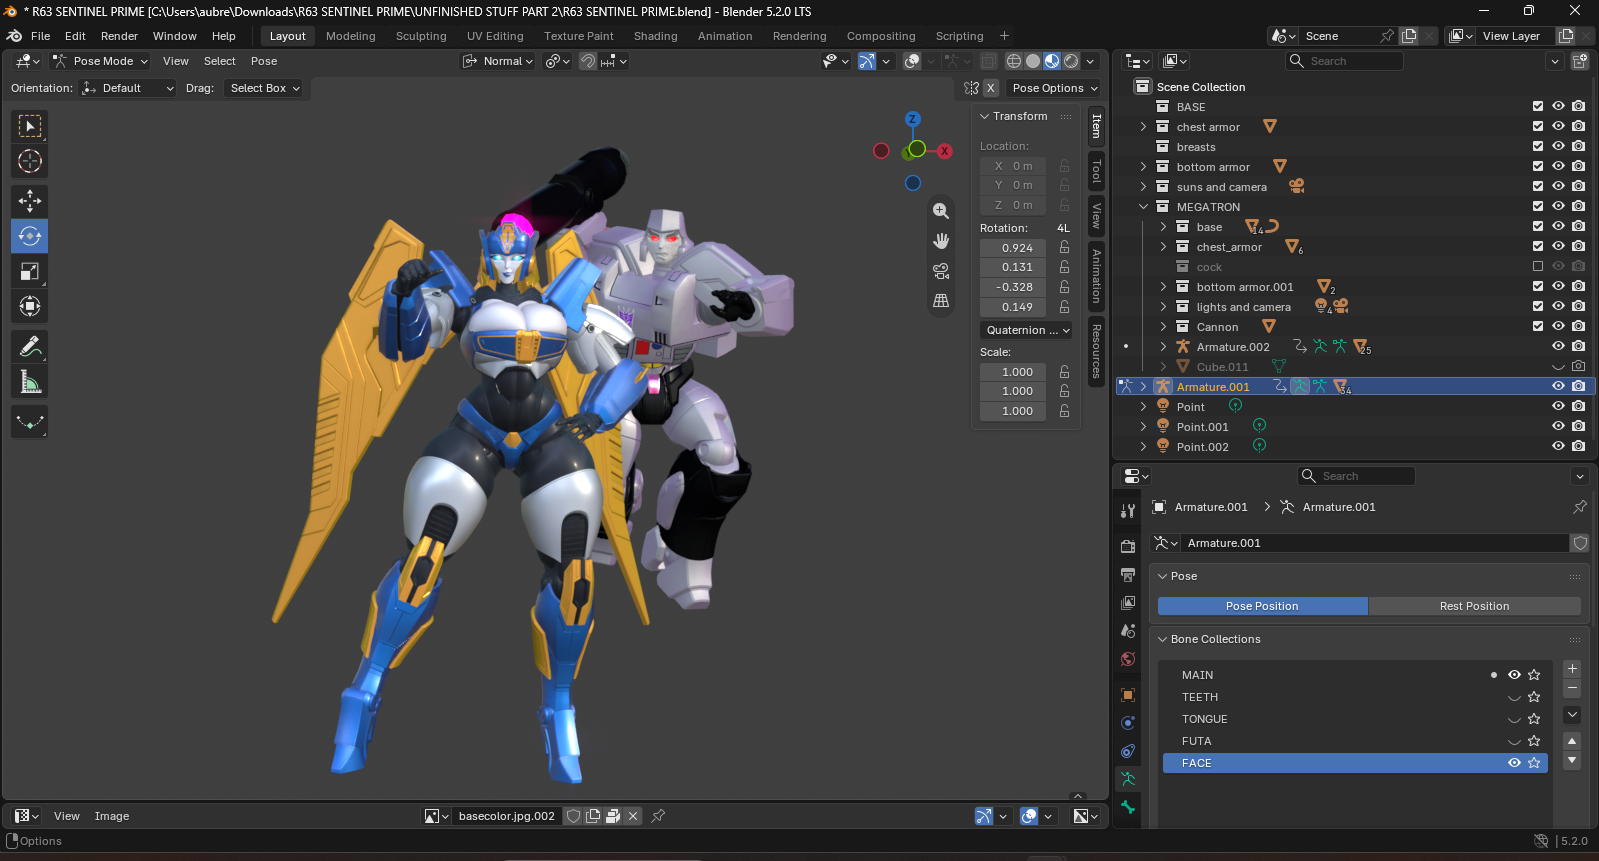Open the File menu
The width and height of the screenshot is (1599, 861).
[x=40, y=36]
